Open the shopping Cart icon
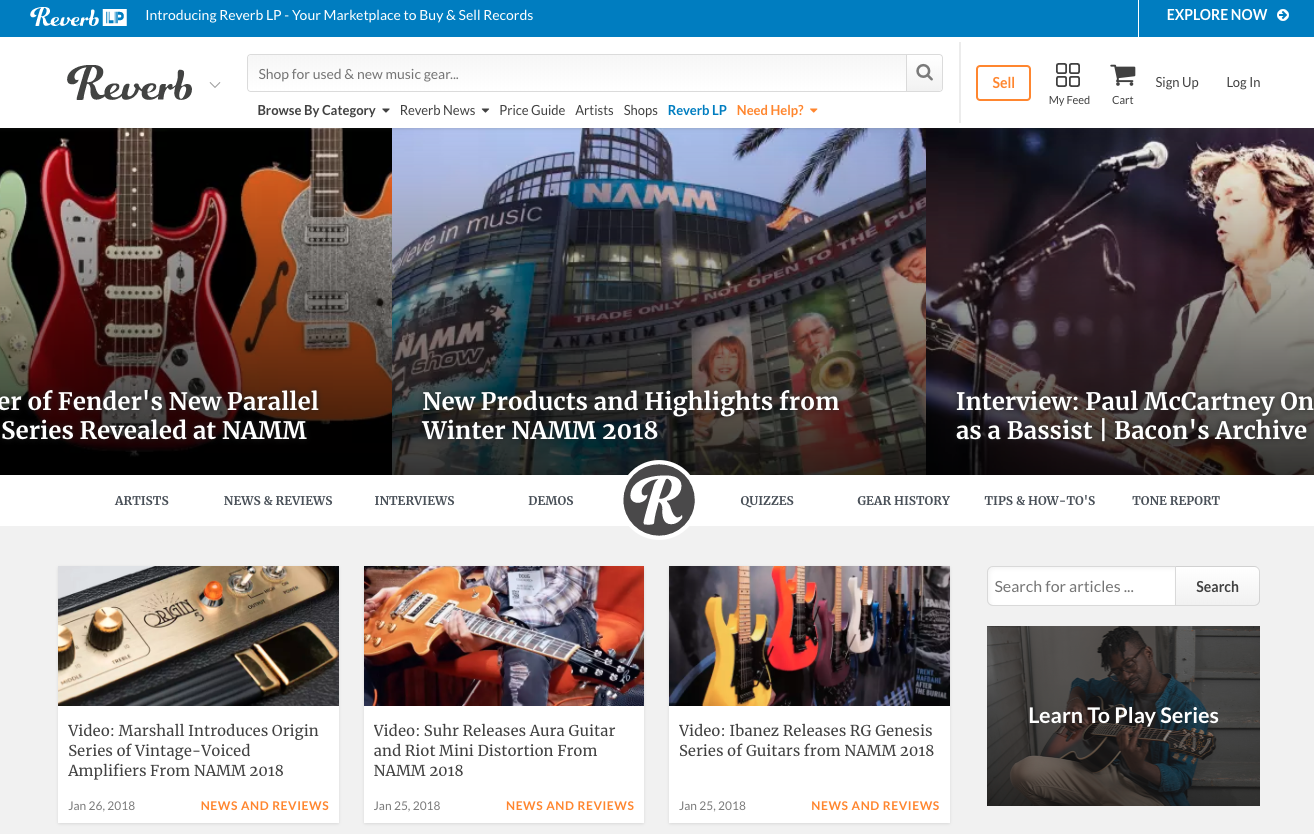Viewport: 1314px width, 834px height. click(1122, 76)
